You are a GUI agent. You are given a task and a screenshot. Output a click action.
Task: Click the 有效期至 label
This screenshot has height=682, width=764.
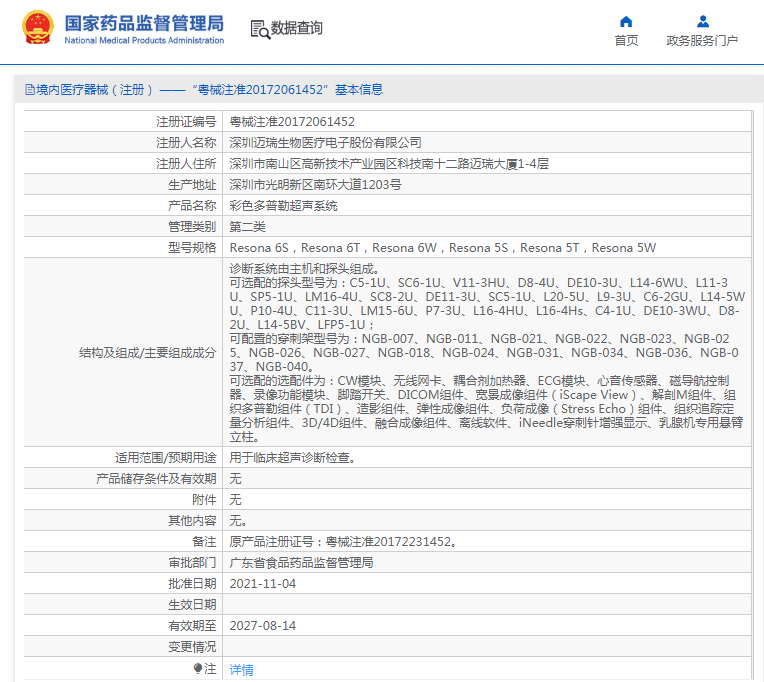coord(192,625)
